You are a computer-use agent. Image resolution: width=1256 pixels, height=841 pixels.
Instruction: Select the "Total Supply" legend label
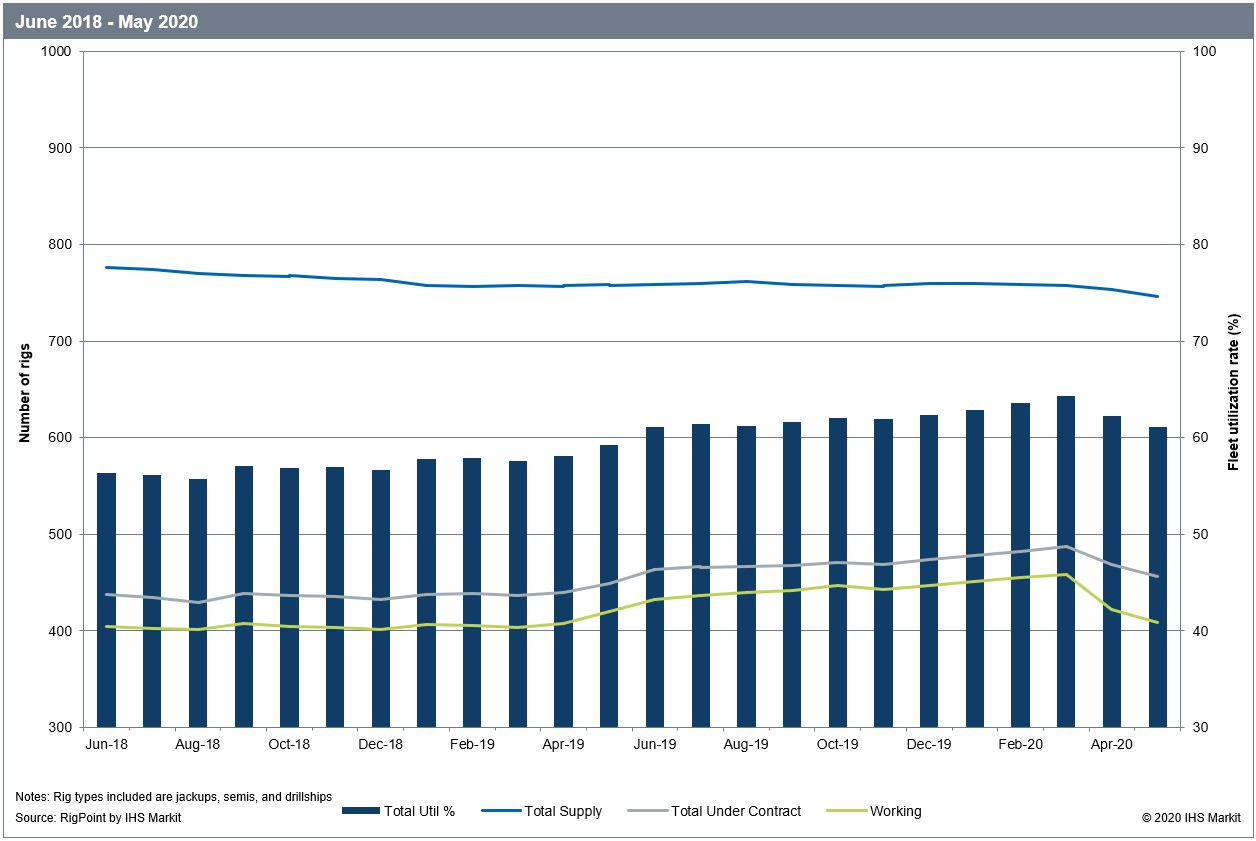click(x=563, y=811)
